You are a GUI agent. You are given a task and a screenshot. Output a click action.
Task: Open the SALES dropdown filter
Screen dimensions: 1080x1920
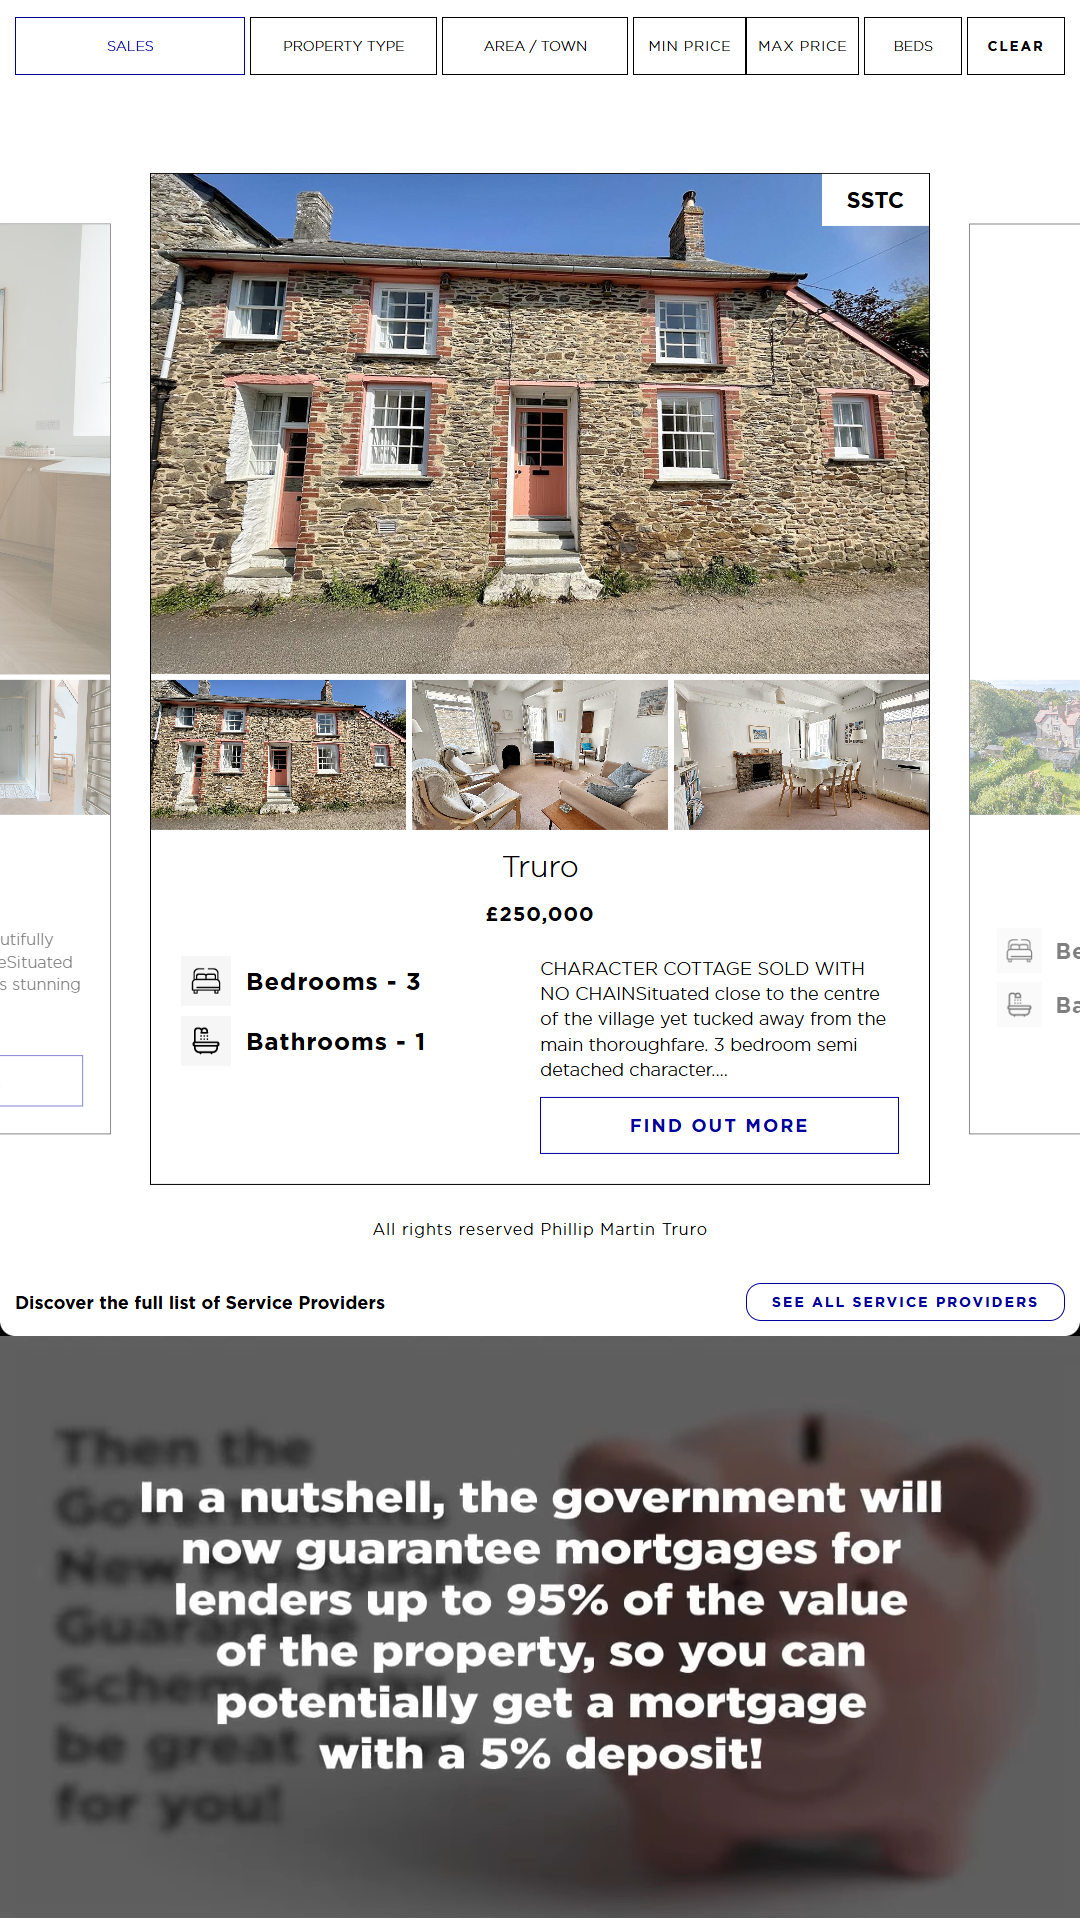130,46
